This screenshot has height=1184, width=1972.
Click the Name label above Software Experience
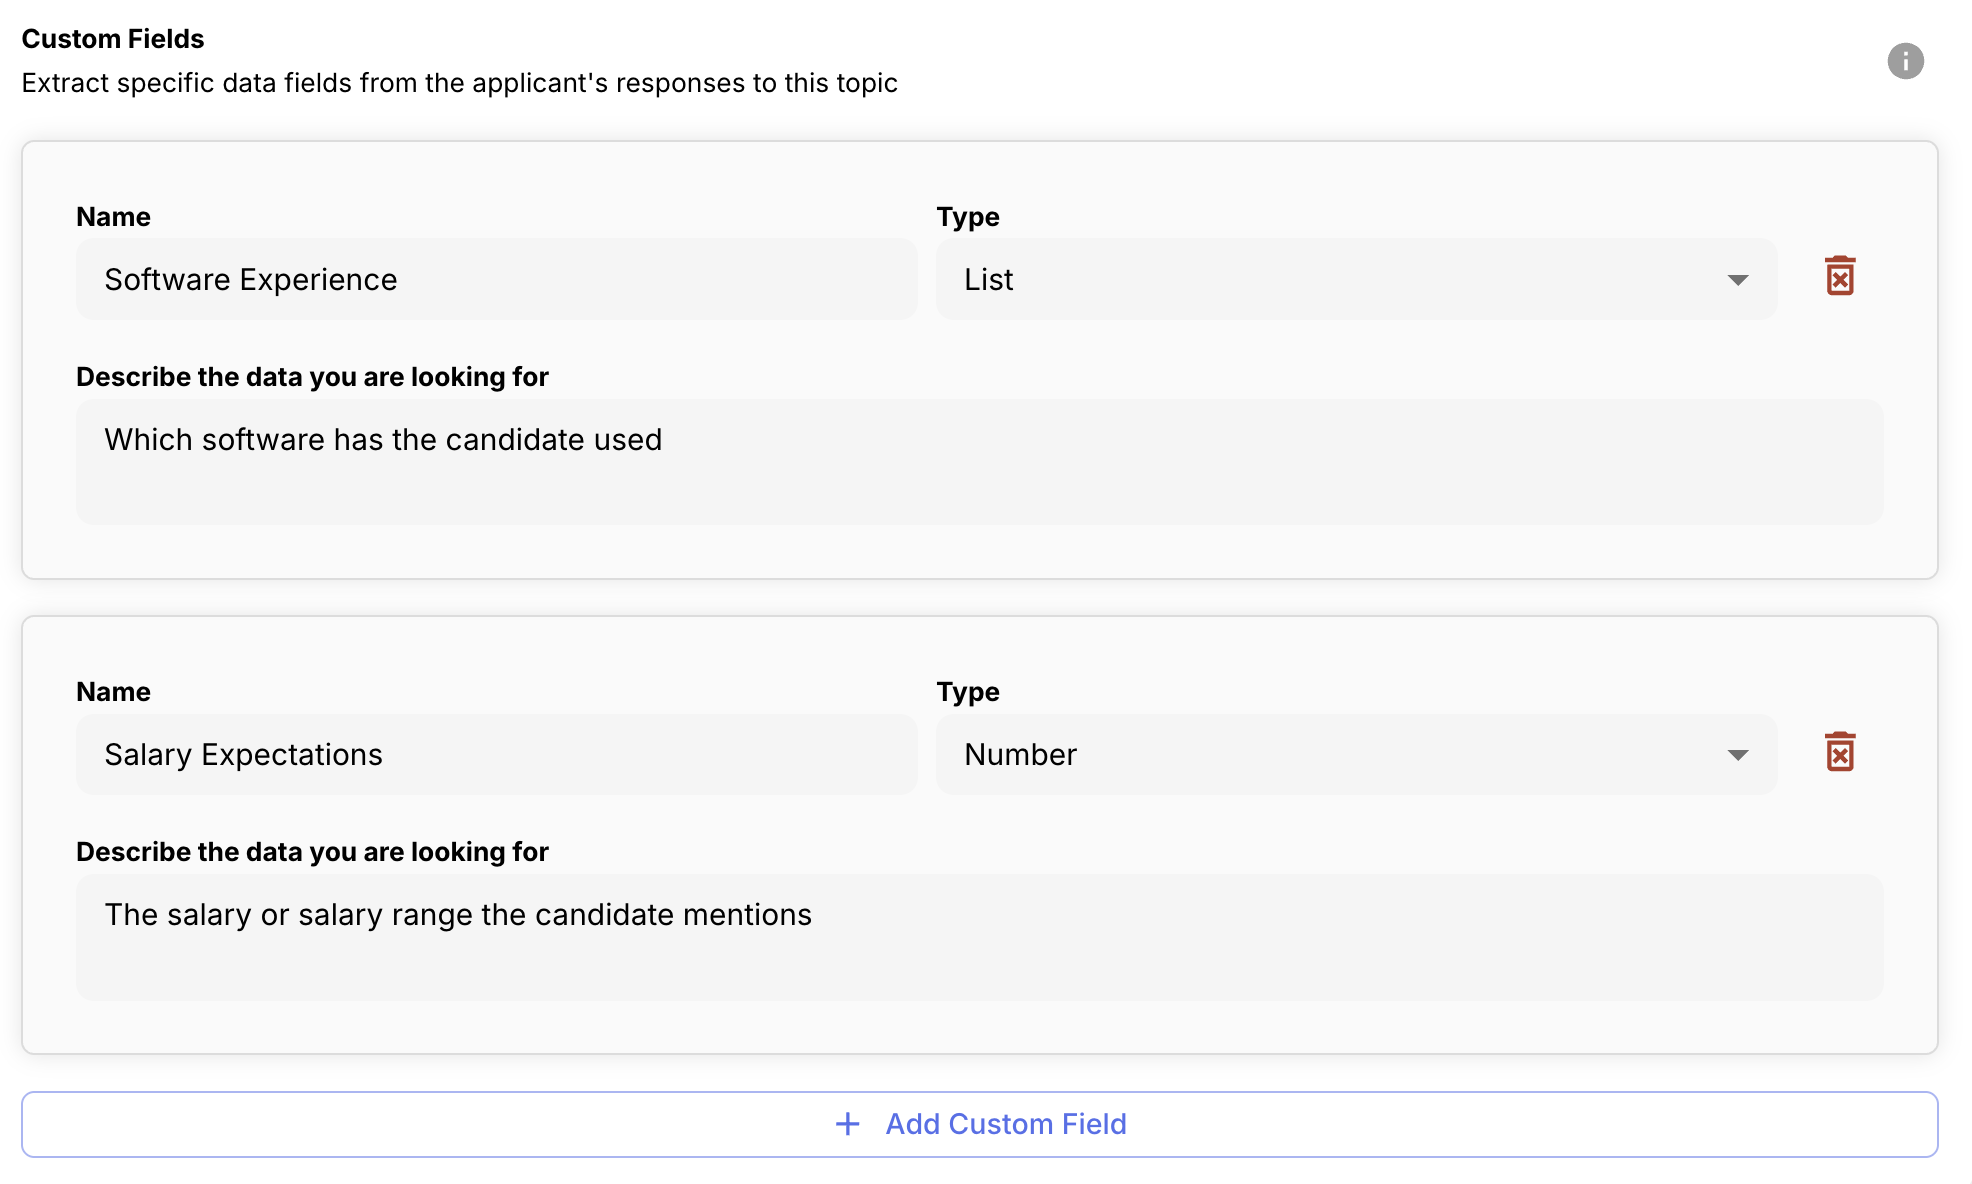pyautogui.click(x=113, y=217)
